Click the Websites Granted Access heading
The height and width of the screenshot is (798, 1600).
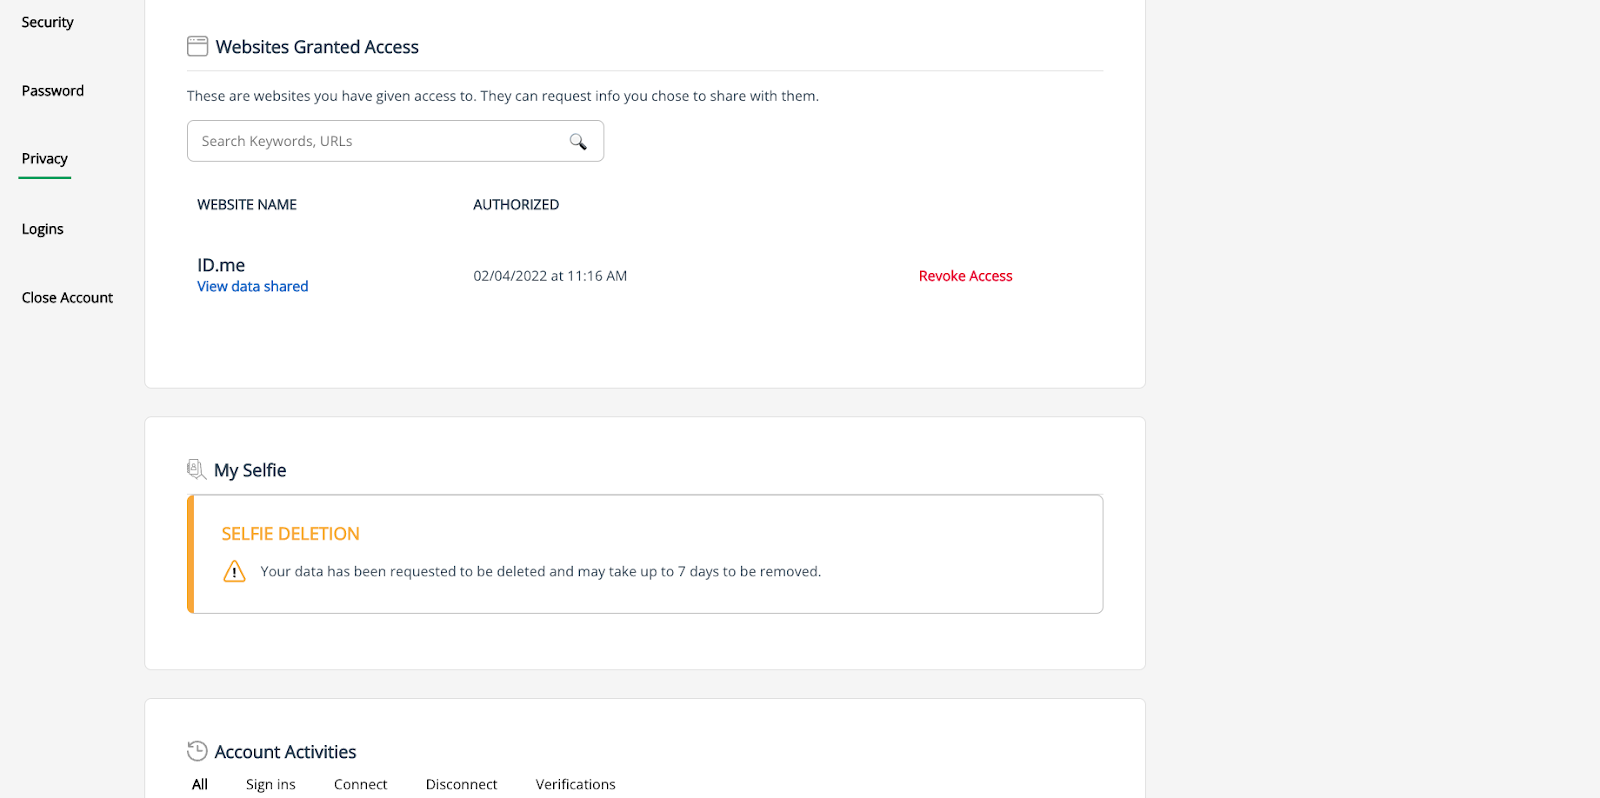point(317,47)
